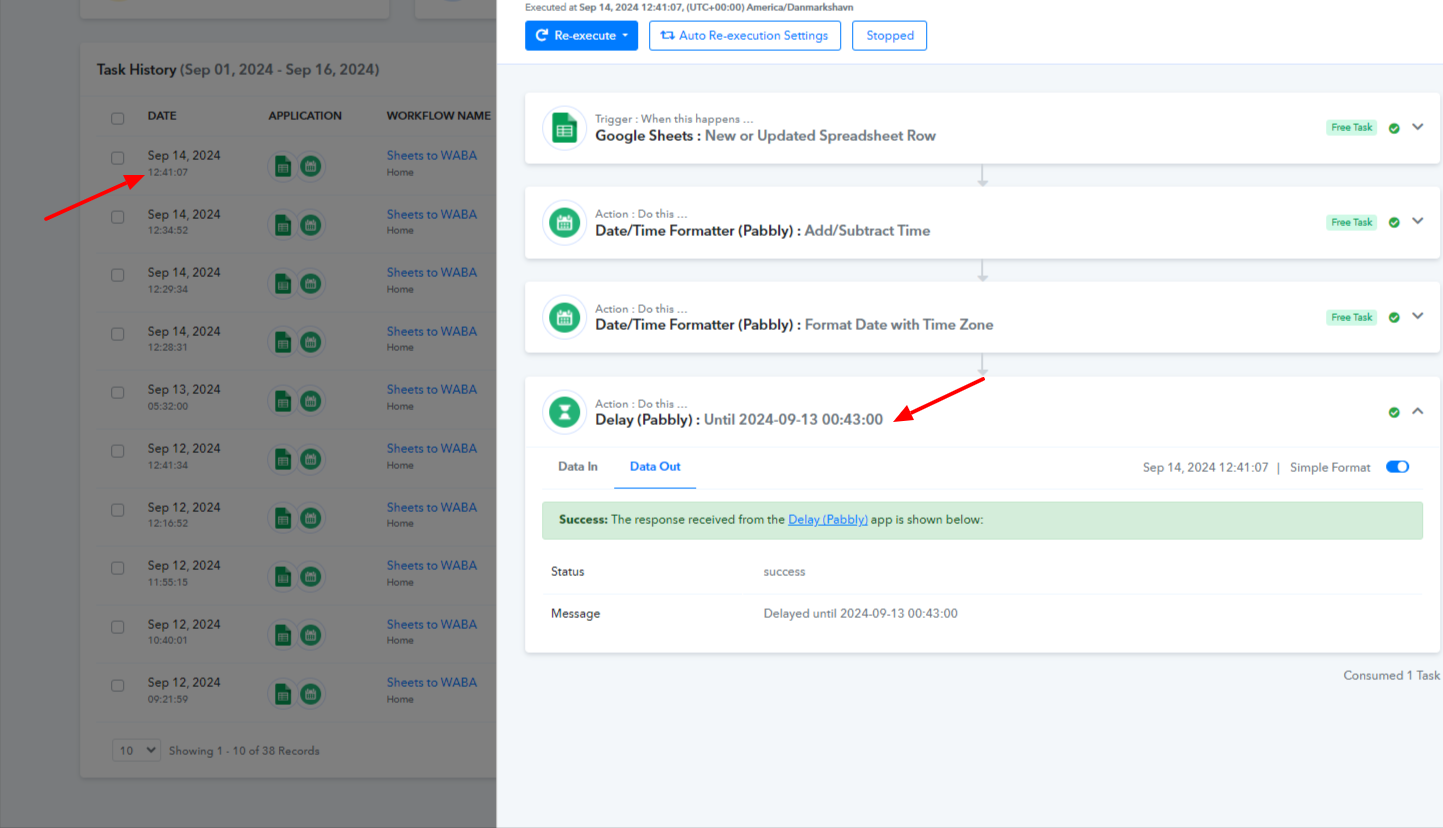Click the Add/Subtract Time step calendar icon
The height and width of the screenshot is (828, 1443).
(x=565, y=223)
